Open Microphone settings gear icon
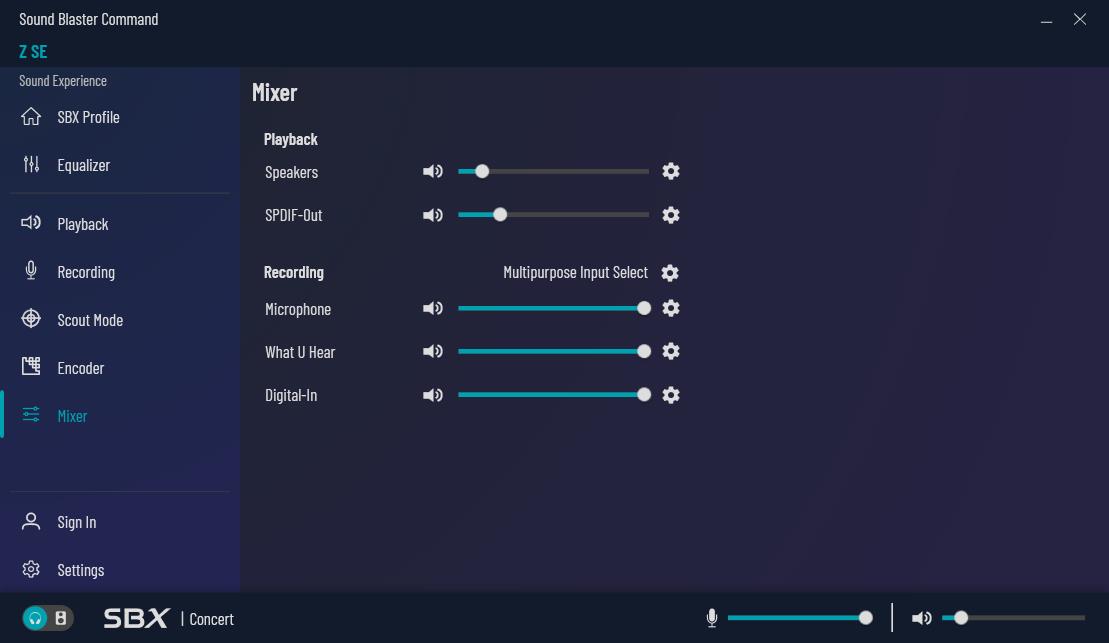 pyautogui.click(x=671, y=308)
